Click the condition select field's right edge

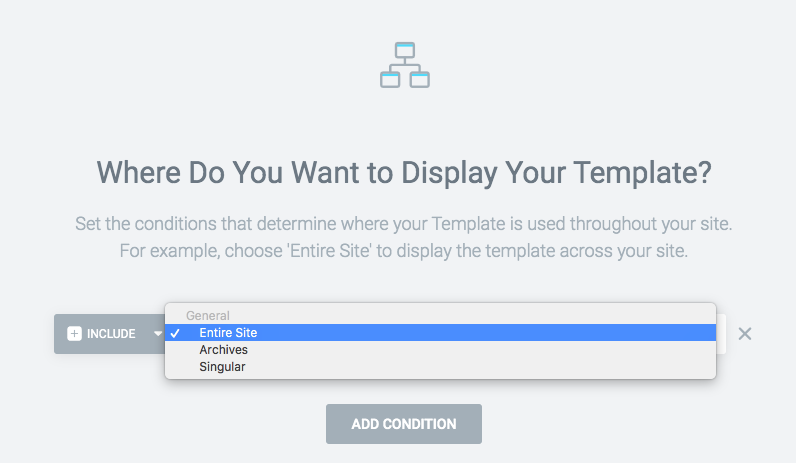click(721, 334)
